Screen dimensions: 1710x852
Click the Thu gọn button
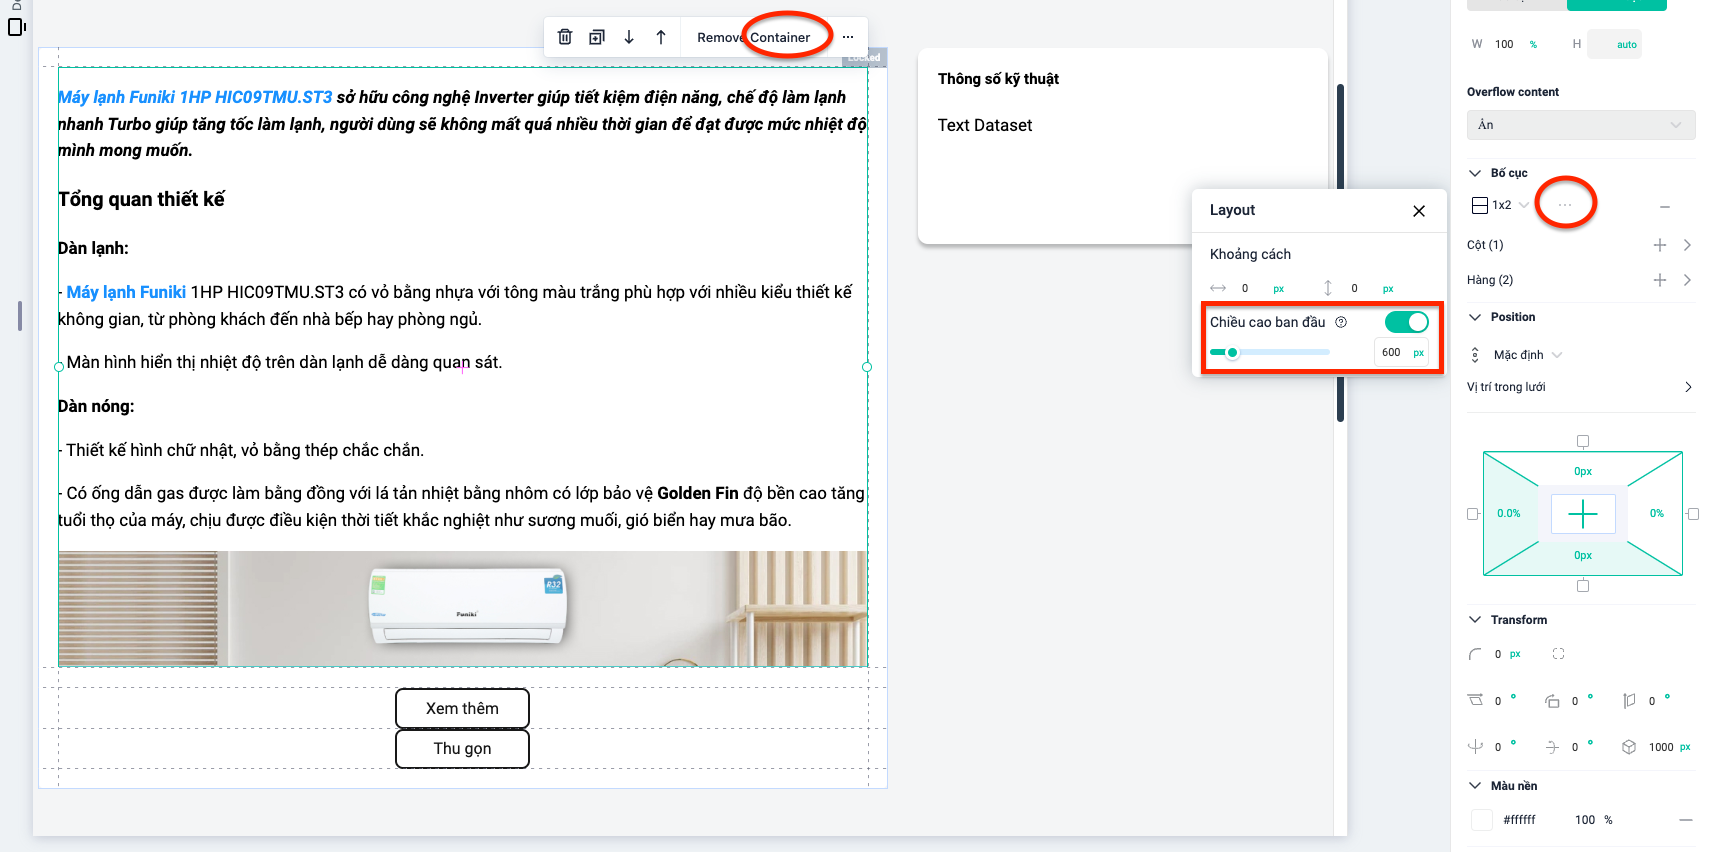[462, 748]
